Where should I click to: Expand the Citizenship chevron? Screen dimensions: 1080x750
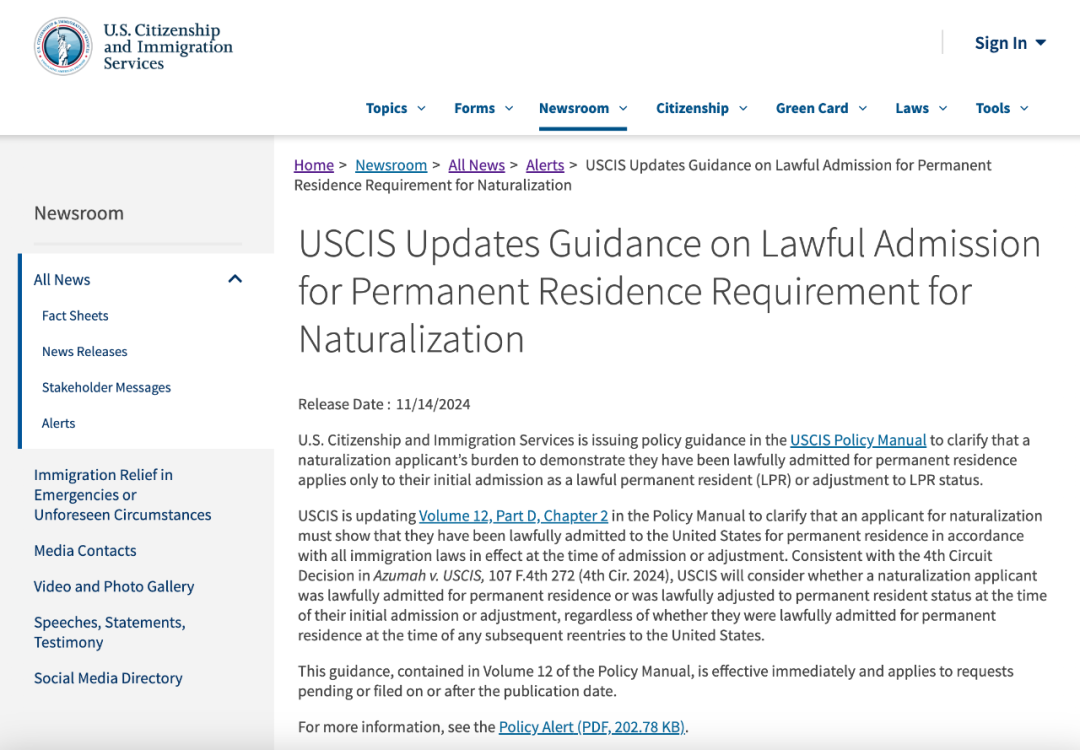coord(743,108)
